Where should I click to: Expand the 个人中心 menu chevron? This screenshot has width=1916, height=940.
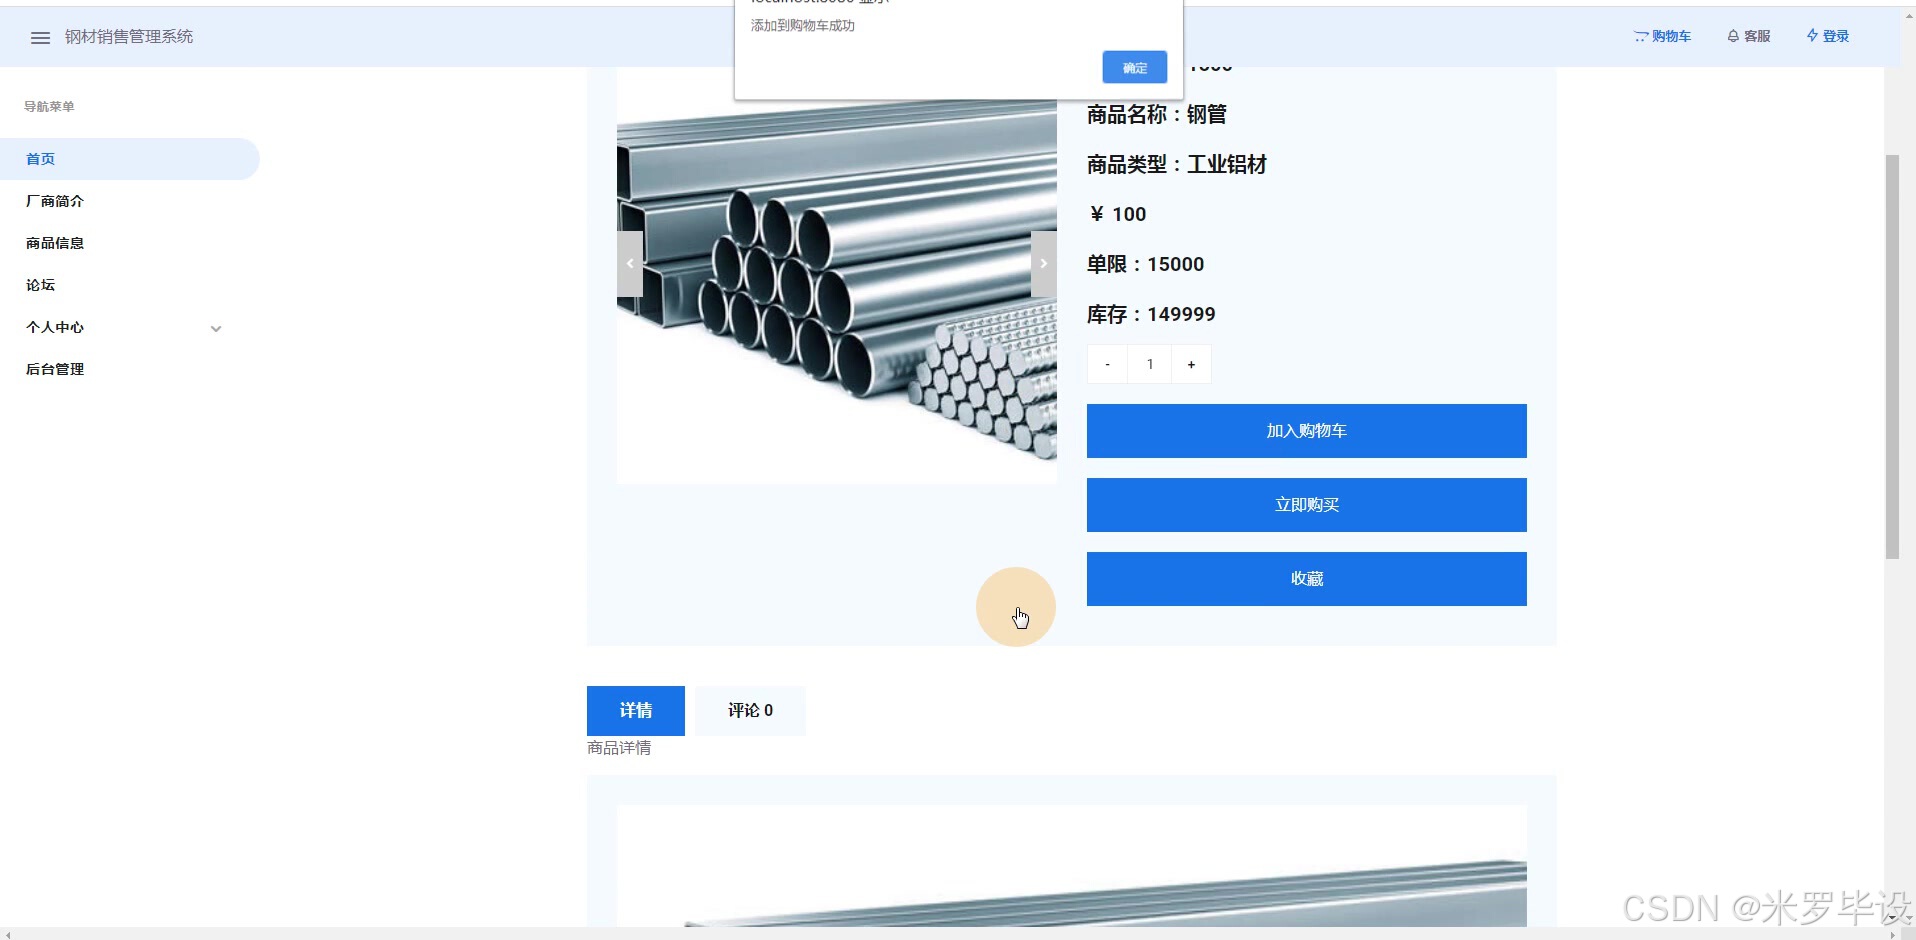pos(215,328)
